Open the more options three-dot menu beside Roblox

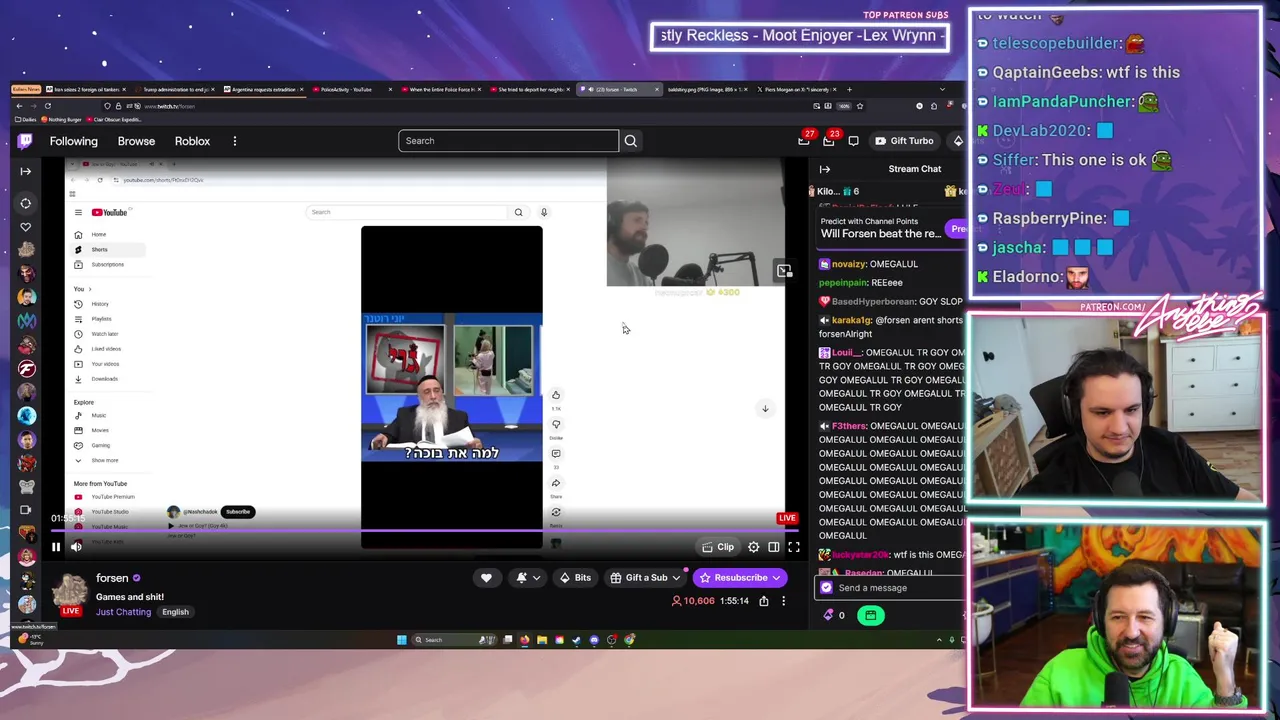[235, 141]
